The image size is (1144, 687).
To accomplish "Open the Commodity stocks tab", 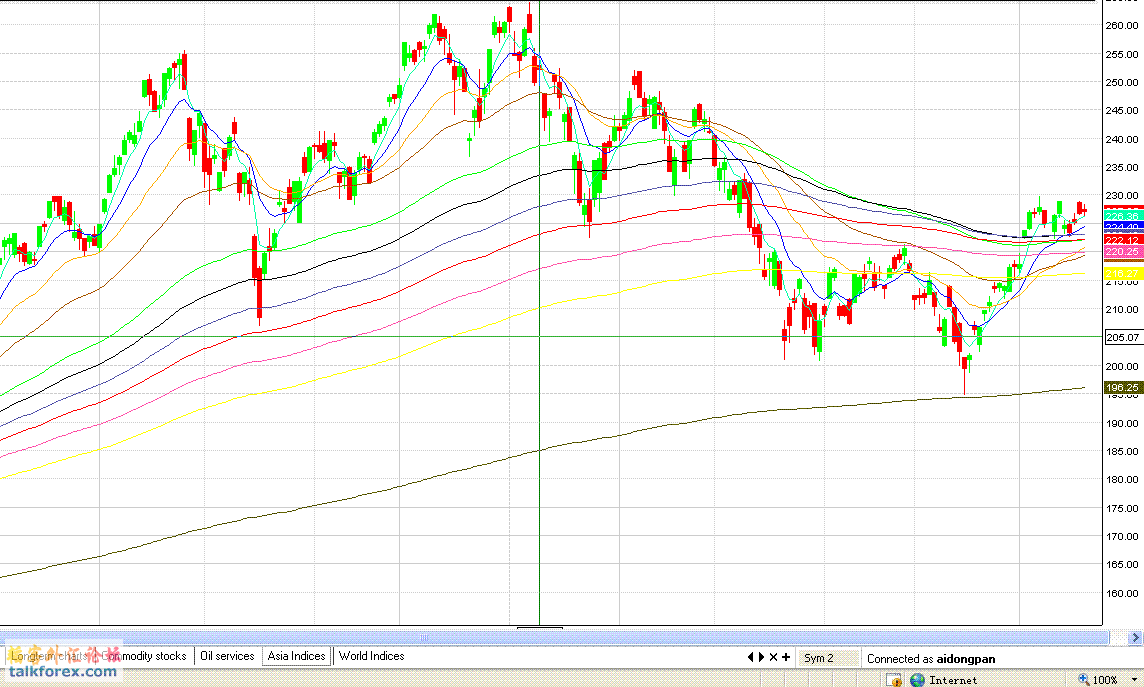I will tap(150, 656).
